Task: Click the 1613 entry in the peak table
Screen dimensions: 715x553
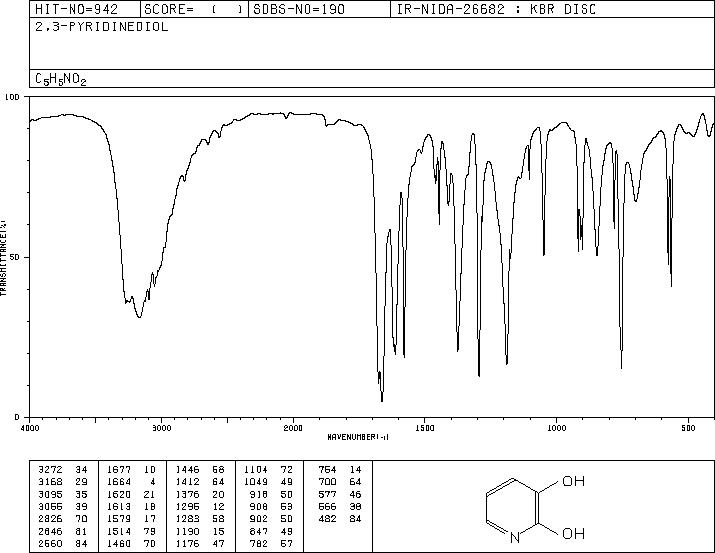Action: click(119, 506)
